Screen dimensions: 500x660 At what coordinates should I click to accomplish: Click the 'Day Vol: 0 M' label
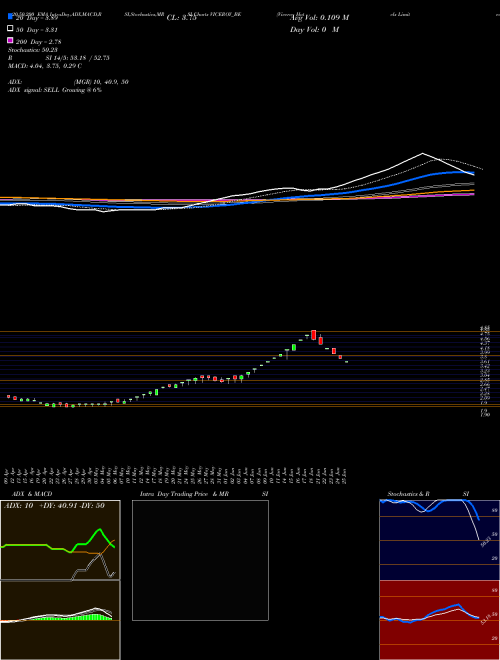coord(314,29)
